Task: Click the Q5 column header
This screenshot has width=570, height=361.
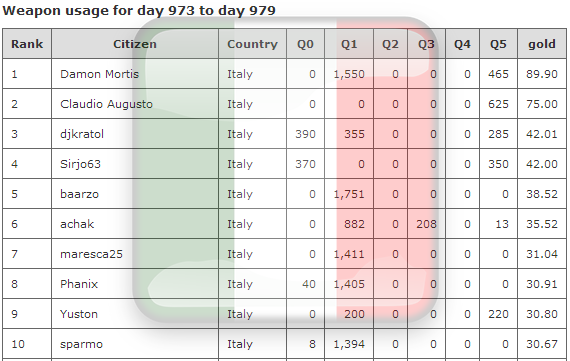Action: [x=498, y=44]
